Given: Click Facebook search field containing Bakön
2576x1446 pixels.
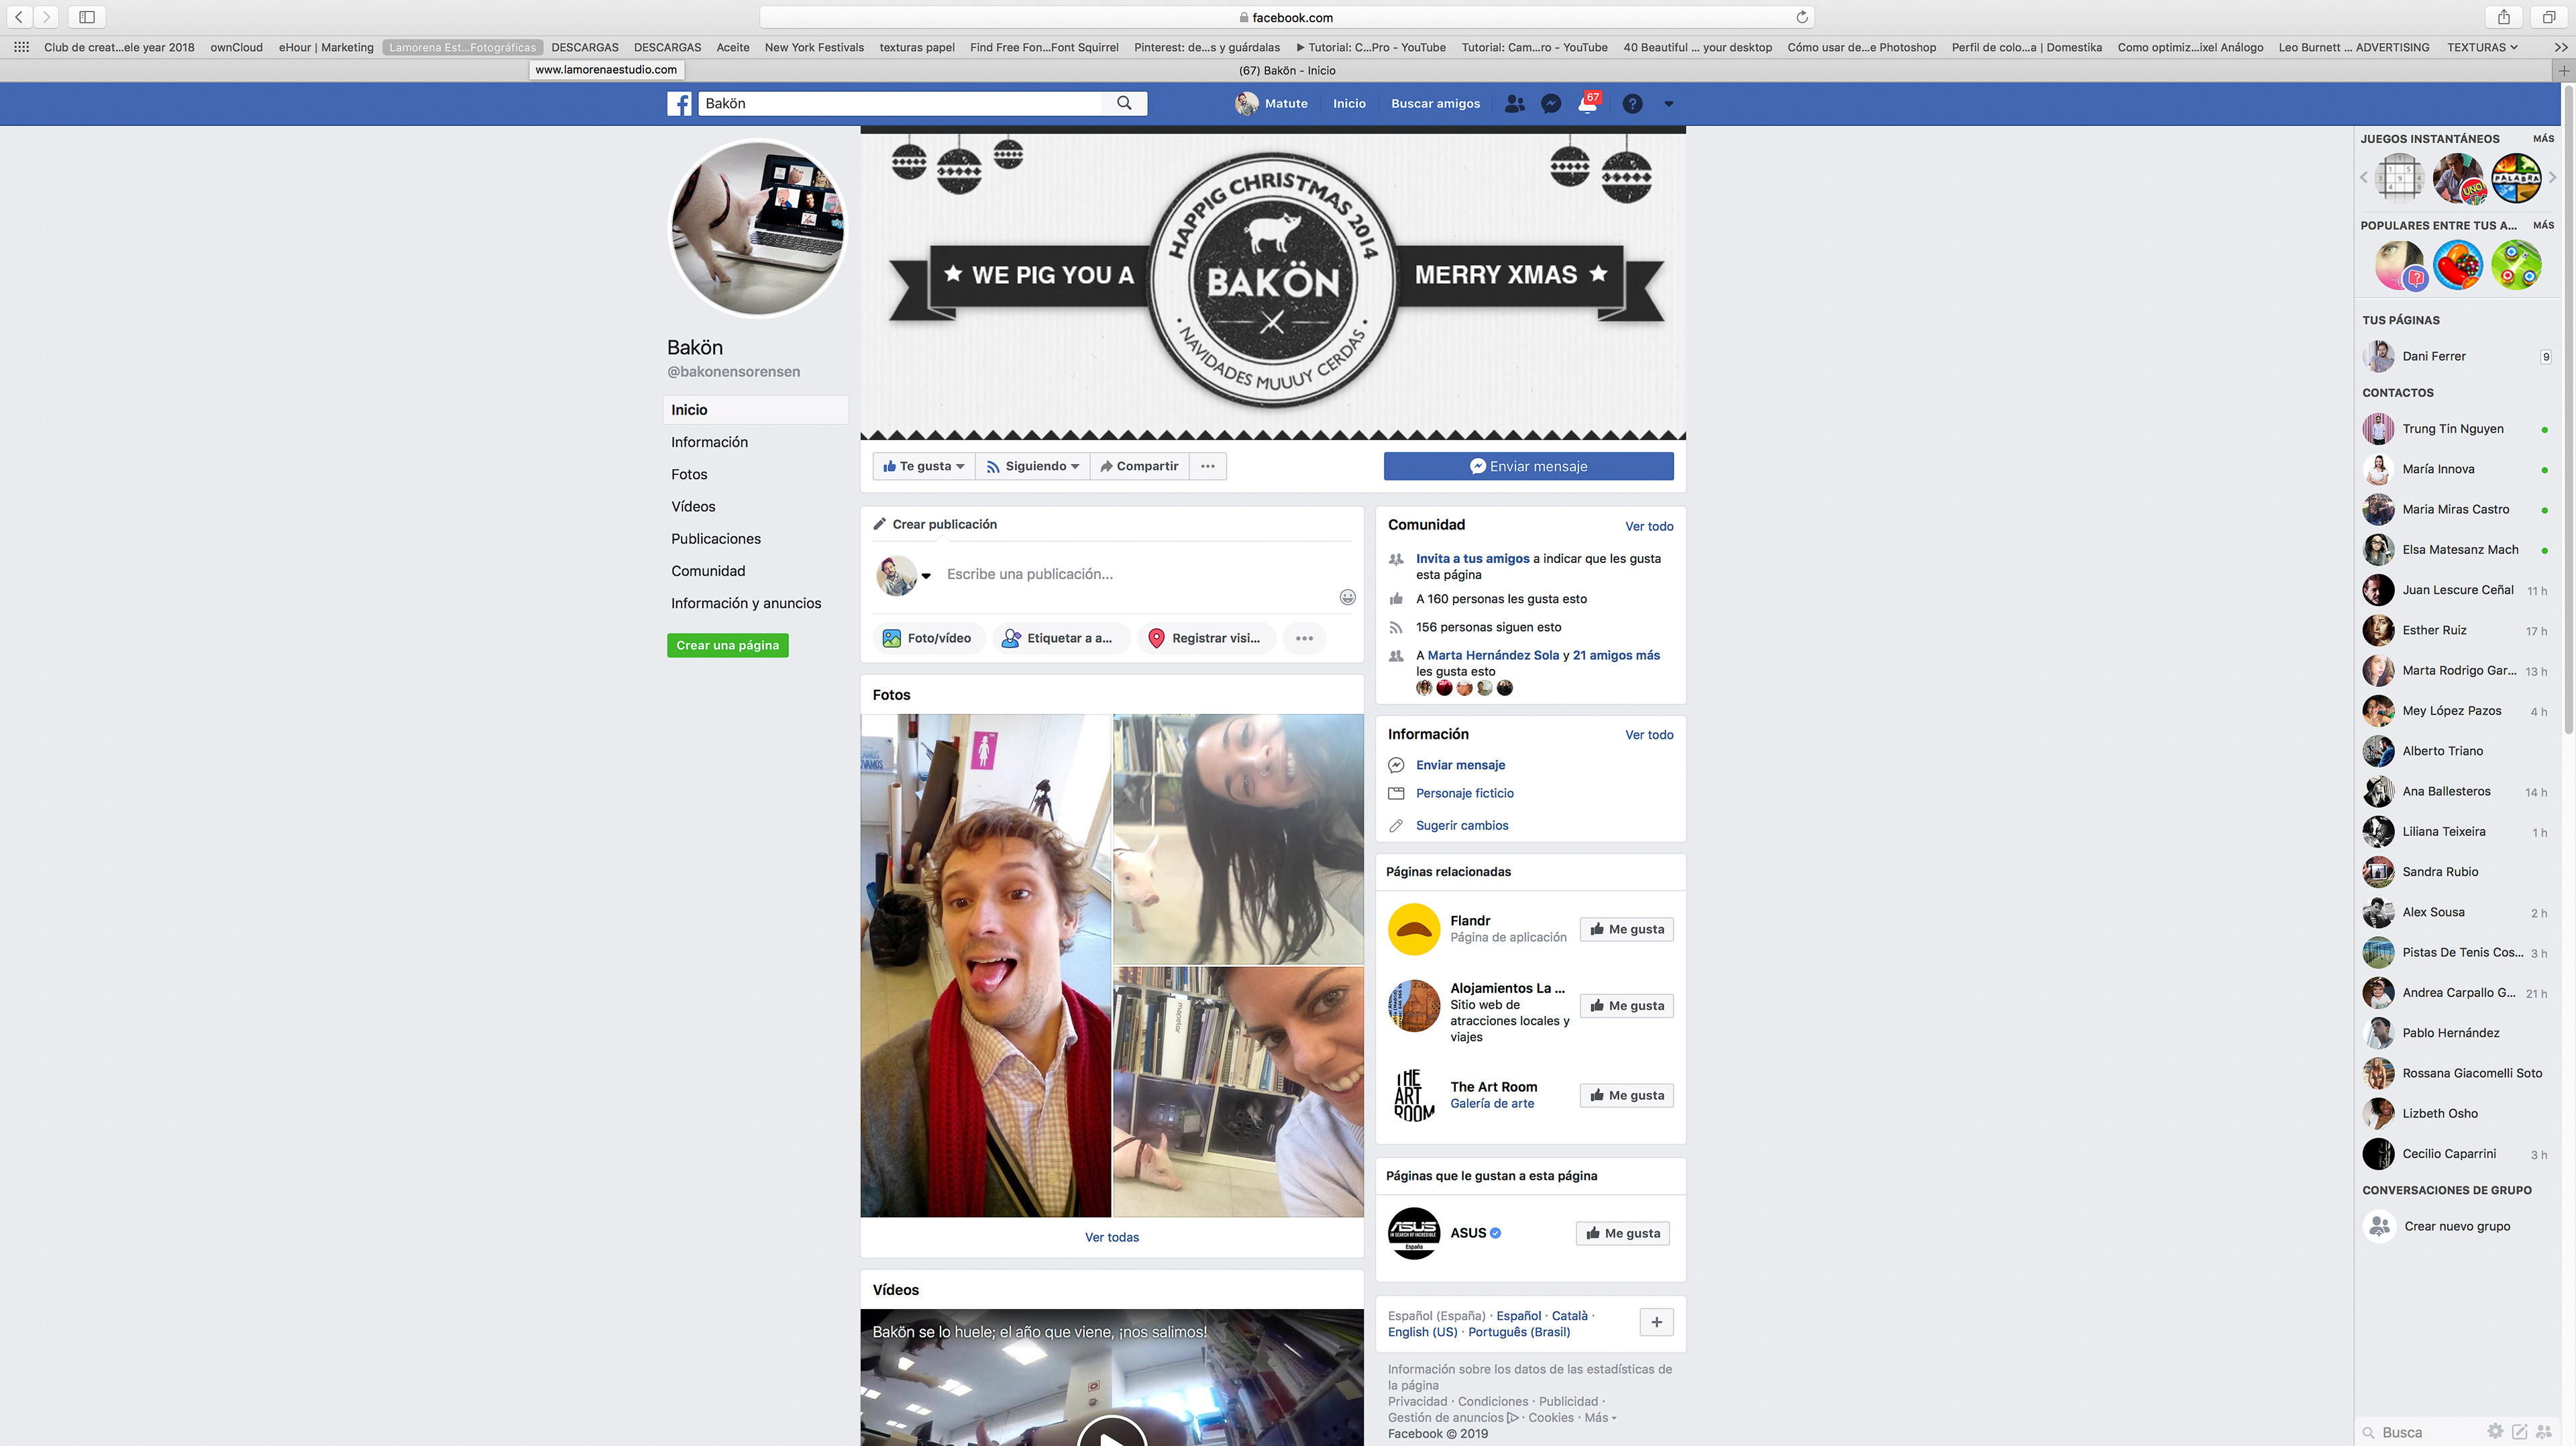Looking at the screenshot, I should click(x=900, y=103).
